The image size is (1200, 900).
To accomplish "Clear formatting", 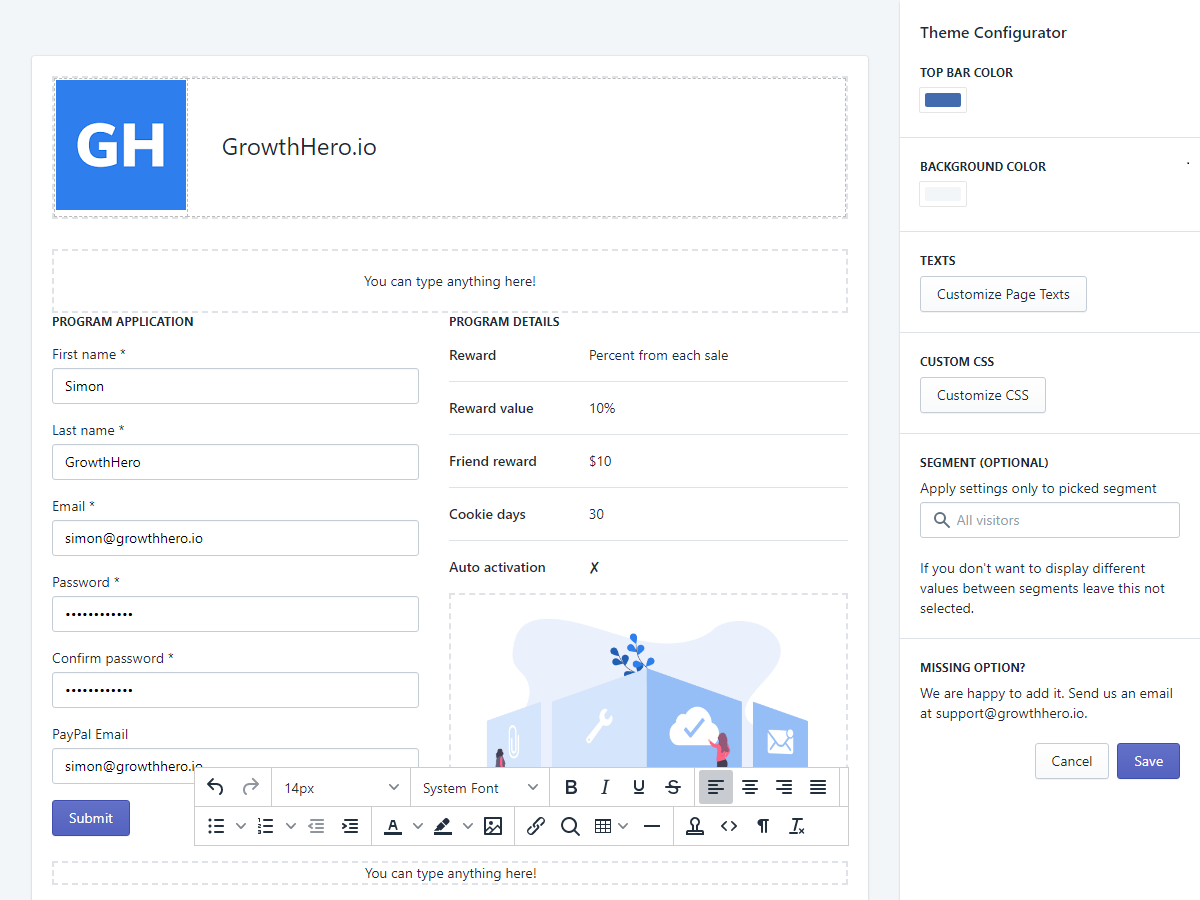I will pos(797,826).
